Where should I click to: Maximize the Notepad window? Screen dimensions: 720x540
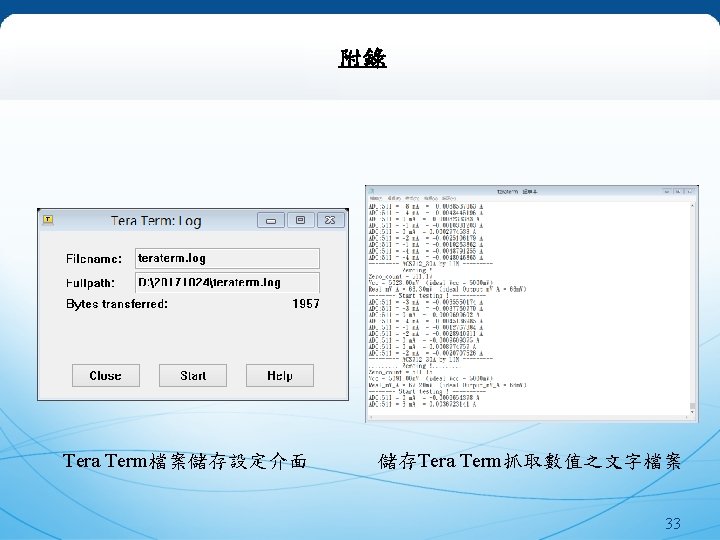(x=678, y=191)
